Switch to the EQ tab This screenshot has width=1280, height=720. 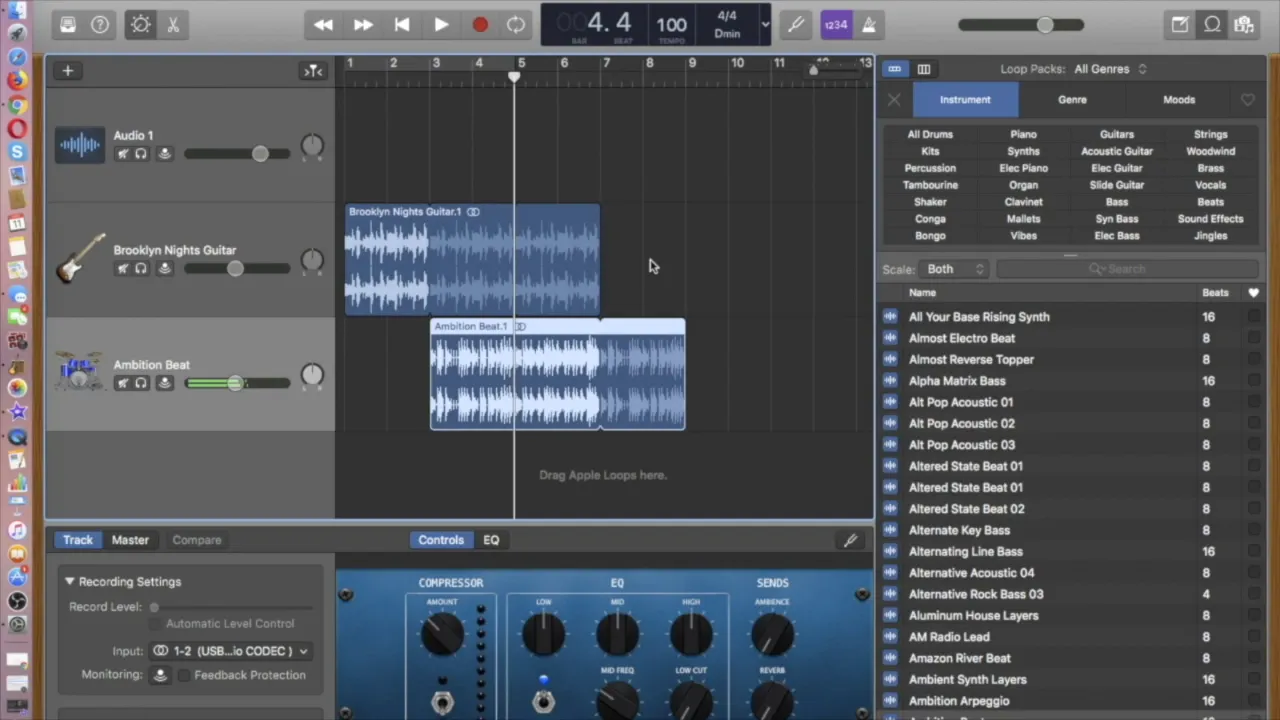click(x=491, y=540)
